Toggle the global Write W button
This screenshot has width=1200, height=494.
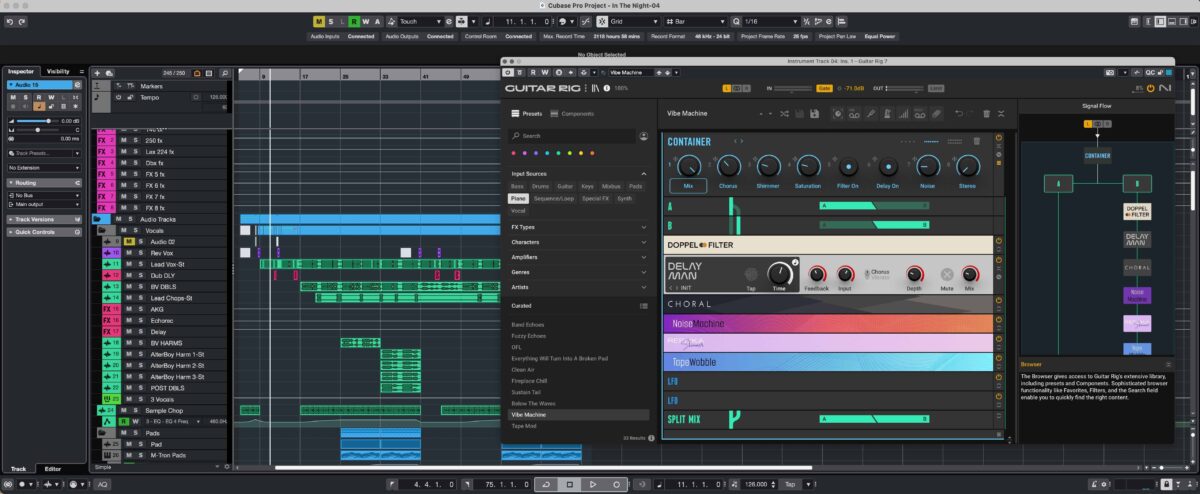pos(366,21)
